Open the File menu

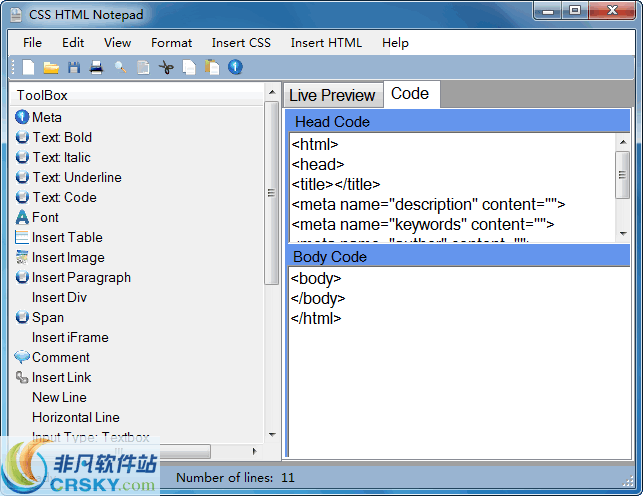tap(32, 43)
